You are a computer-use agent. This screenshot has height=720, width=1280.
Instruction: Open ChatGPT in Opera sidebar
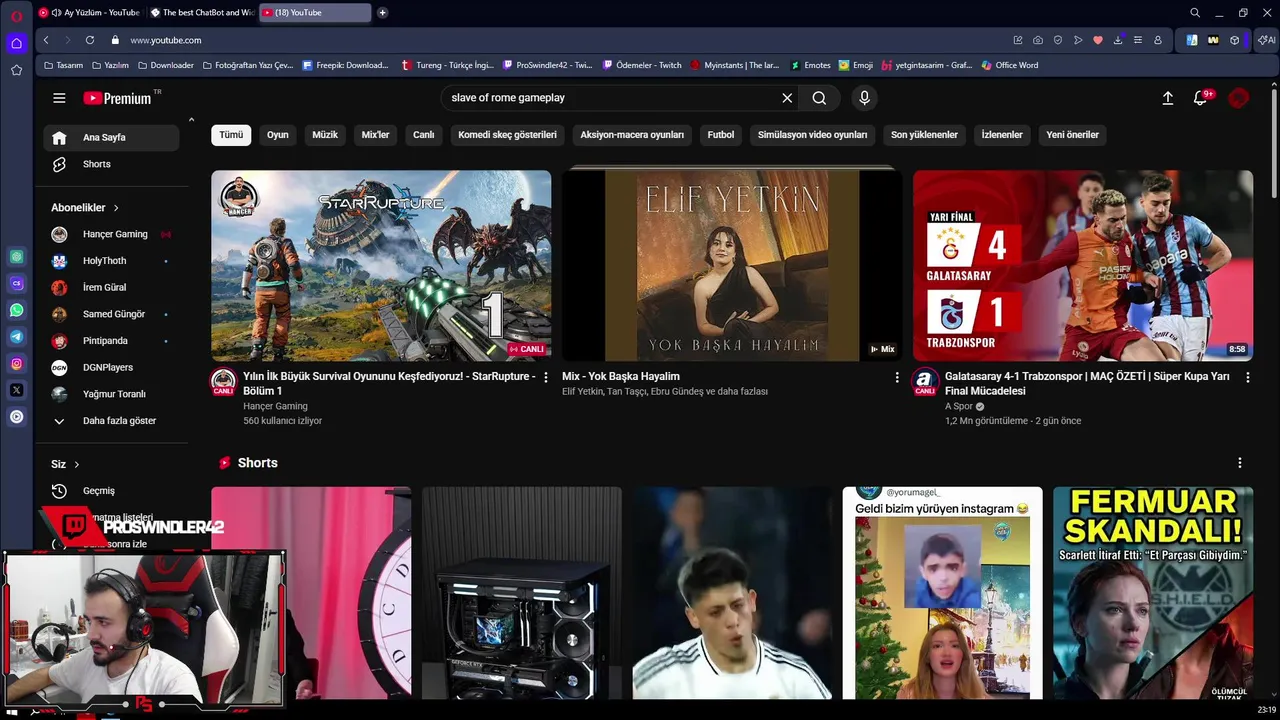pos(16,257)
